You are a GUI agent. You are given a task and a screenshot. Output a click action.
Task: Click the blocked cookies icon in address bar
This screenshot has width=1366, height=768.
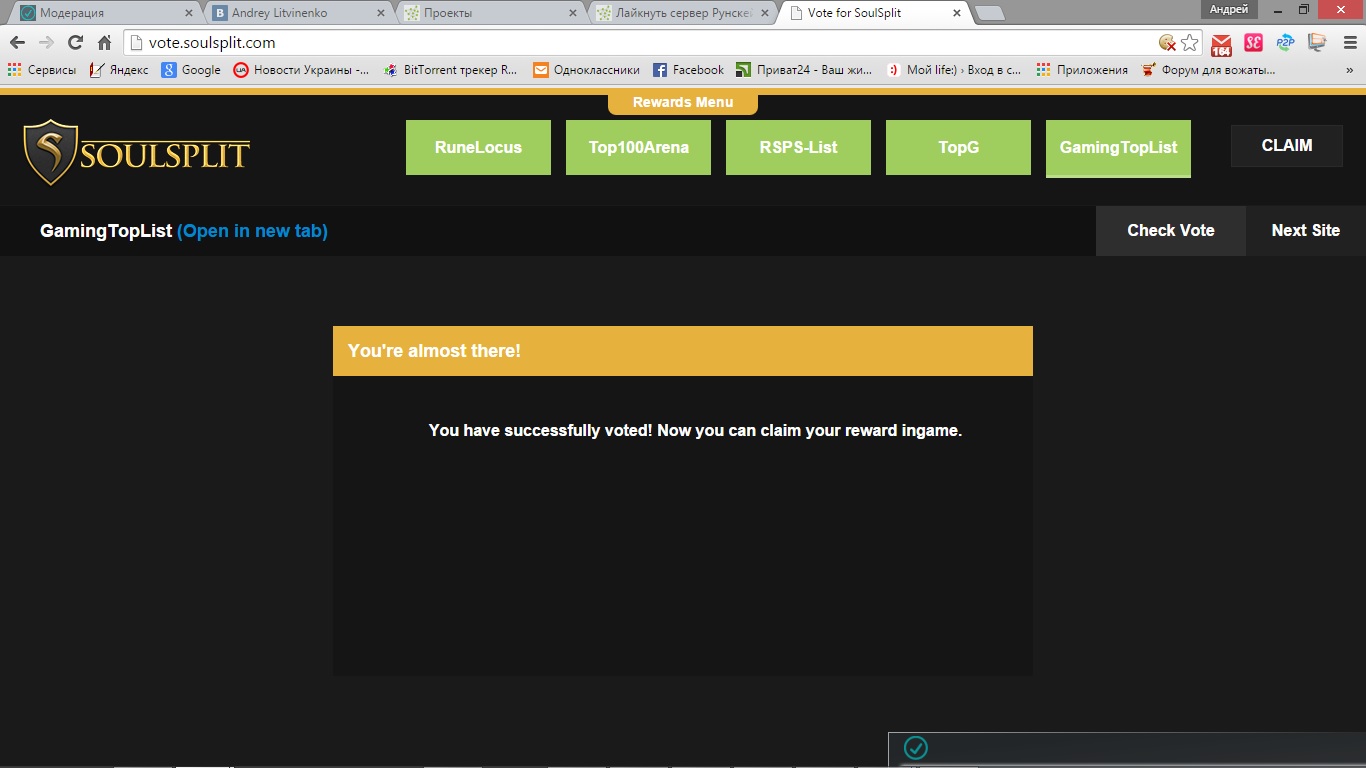click(1167, 43)
